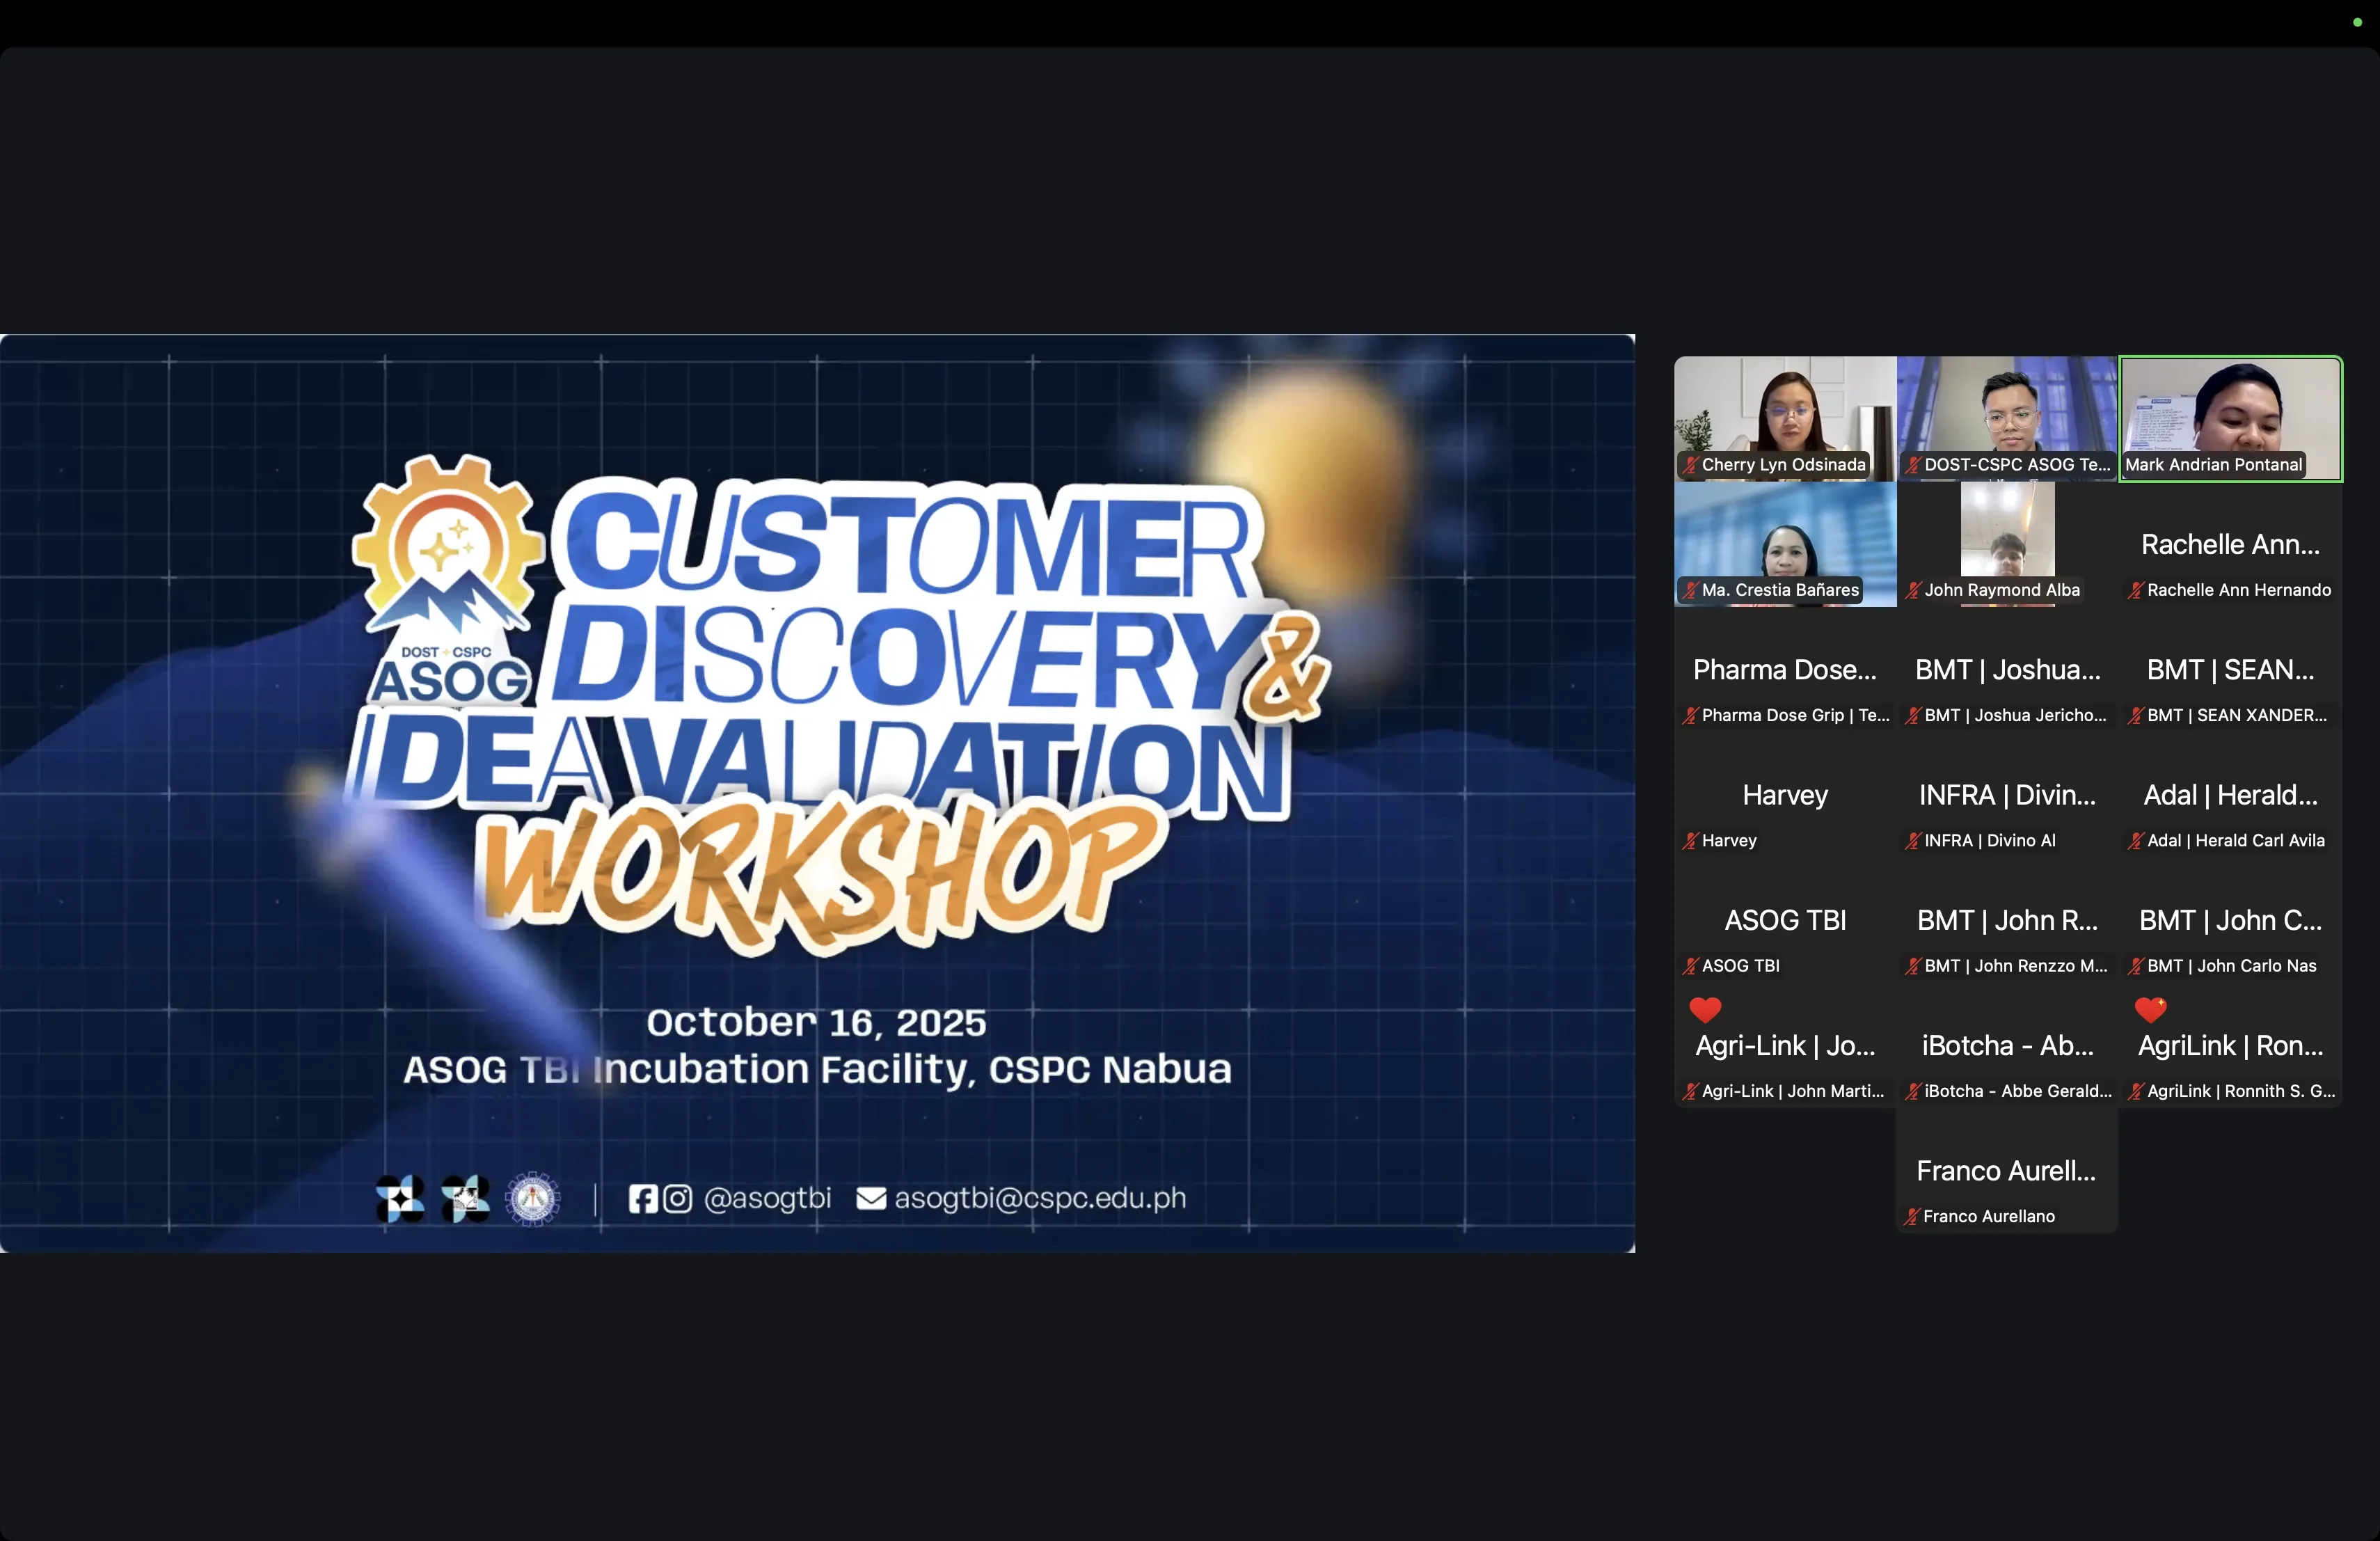
Task: Click the Facebook icon on the shared slide
Action: [643, 1198]
